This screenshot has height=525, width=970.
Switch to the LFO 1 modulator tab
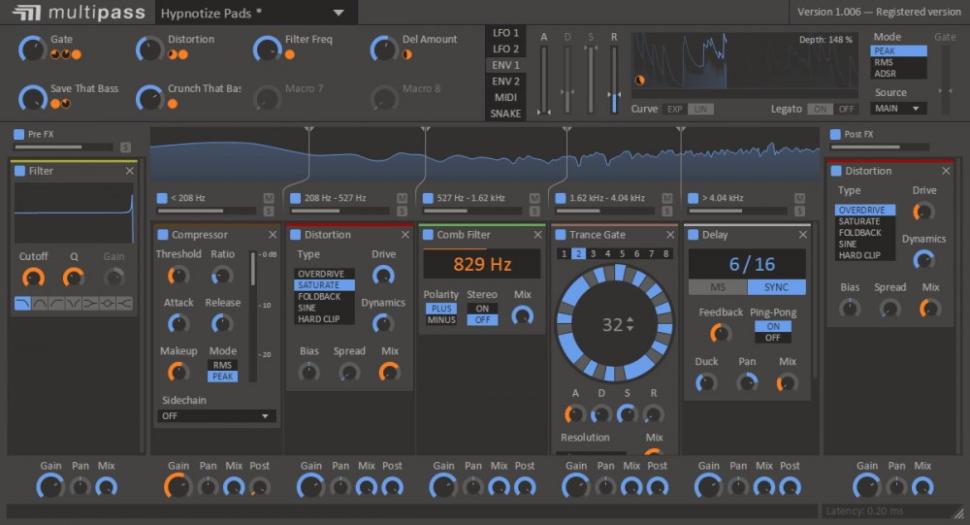point(505,33)
